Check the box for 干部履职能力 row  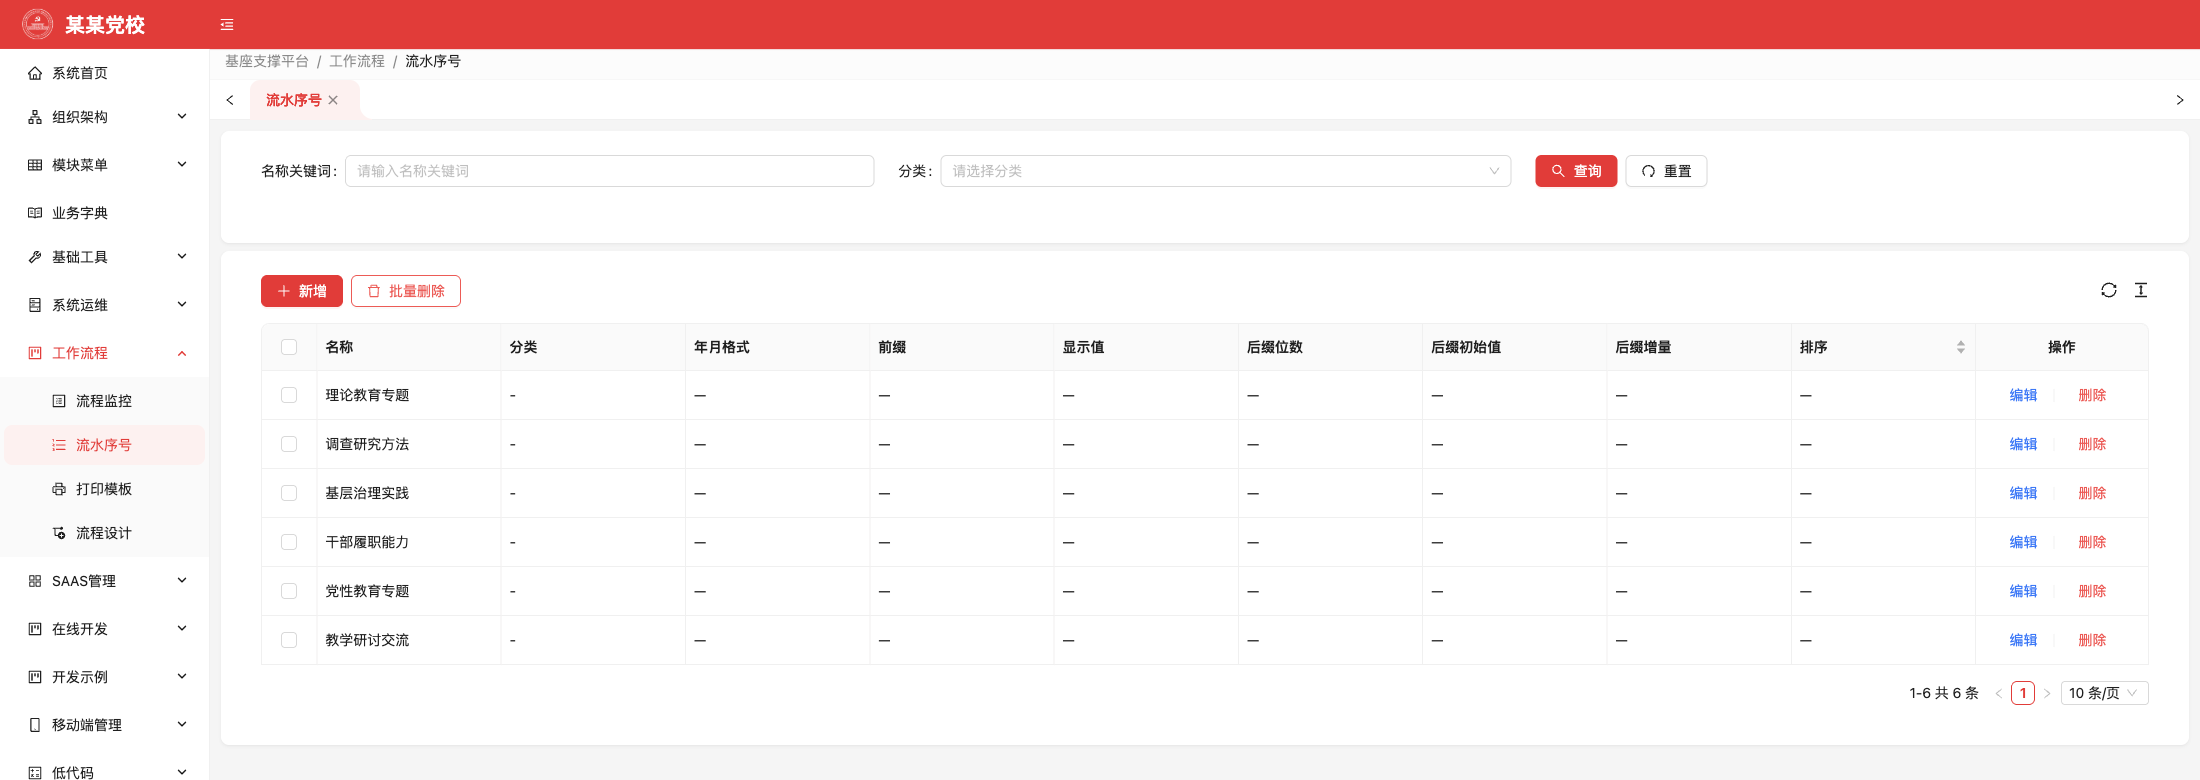pos(289,542)
